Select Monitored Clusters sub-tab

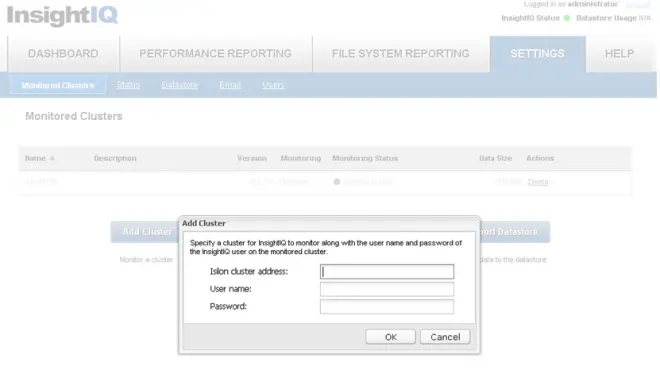(x=58, y=85)
